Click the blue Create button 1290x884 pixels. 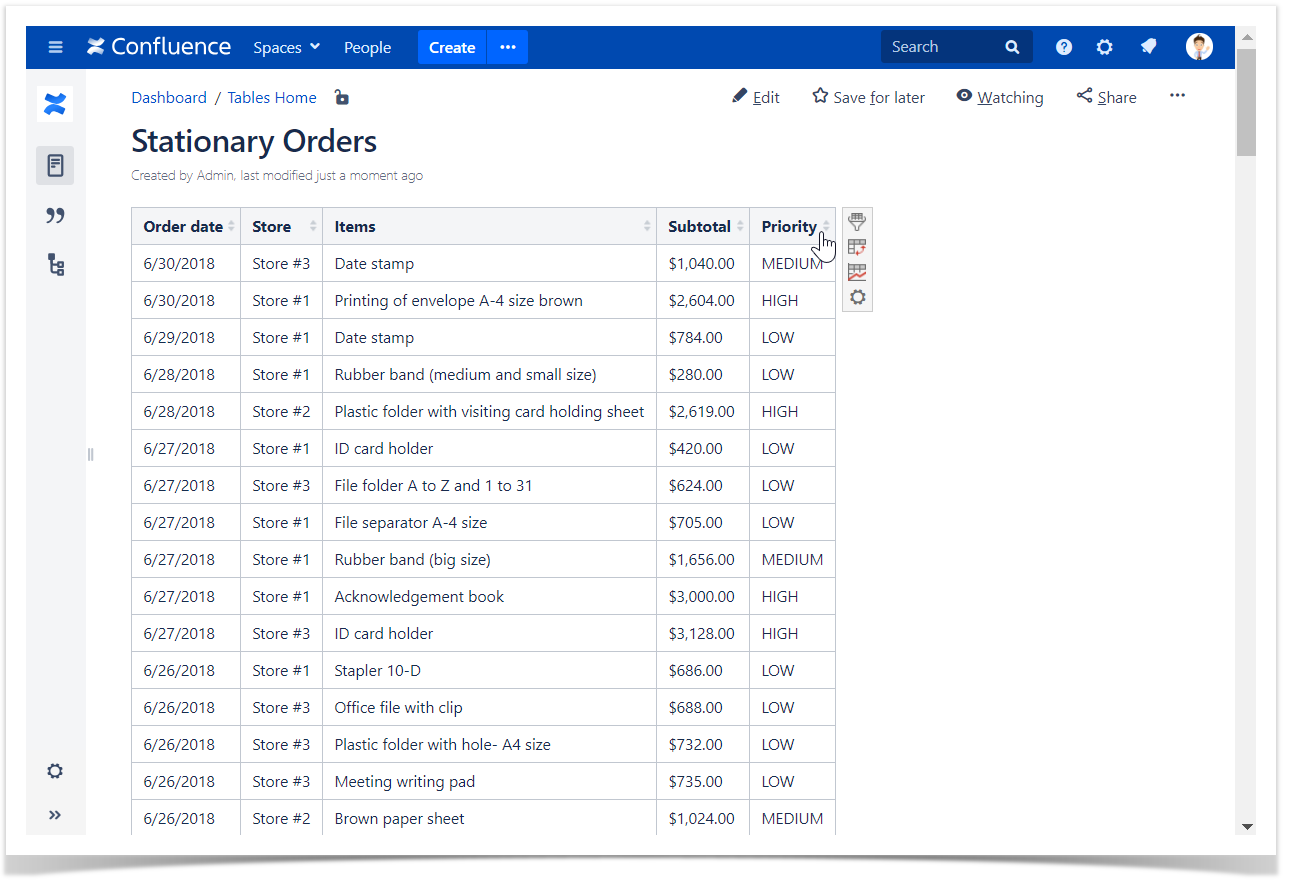[x=452, y=47]
